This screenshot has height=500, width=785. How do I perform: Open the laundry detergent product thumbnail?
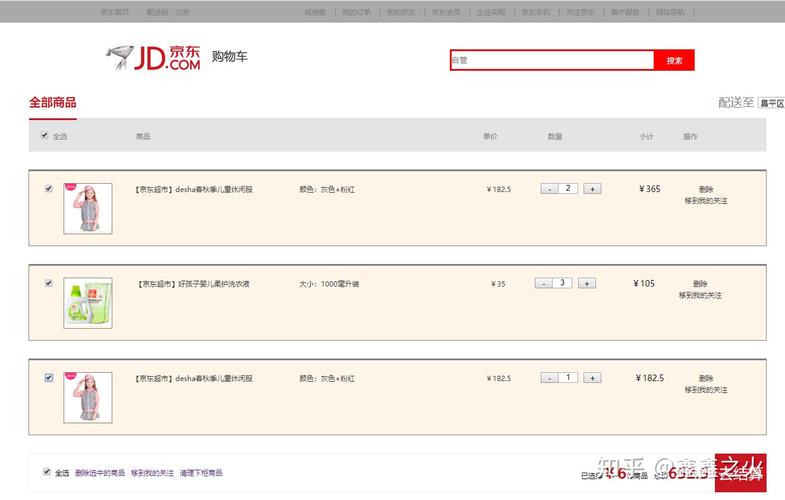point(88,303)
